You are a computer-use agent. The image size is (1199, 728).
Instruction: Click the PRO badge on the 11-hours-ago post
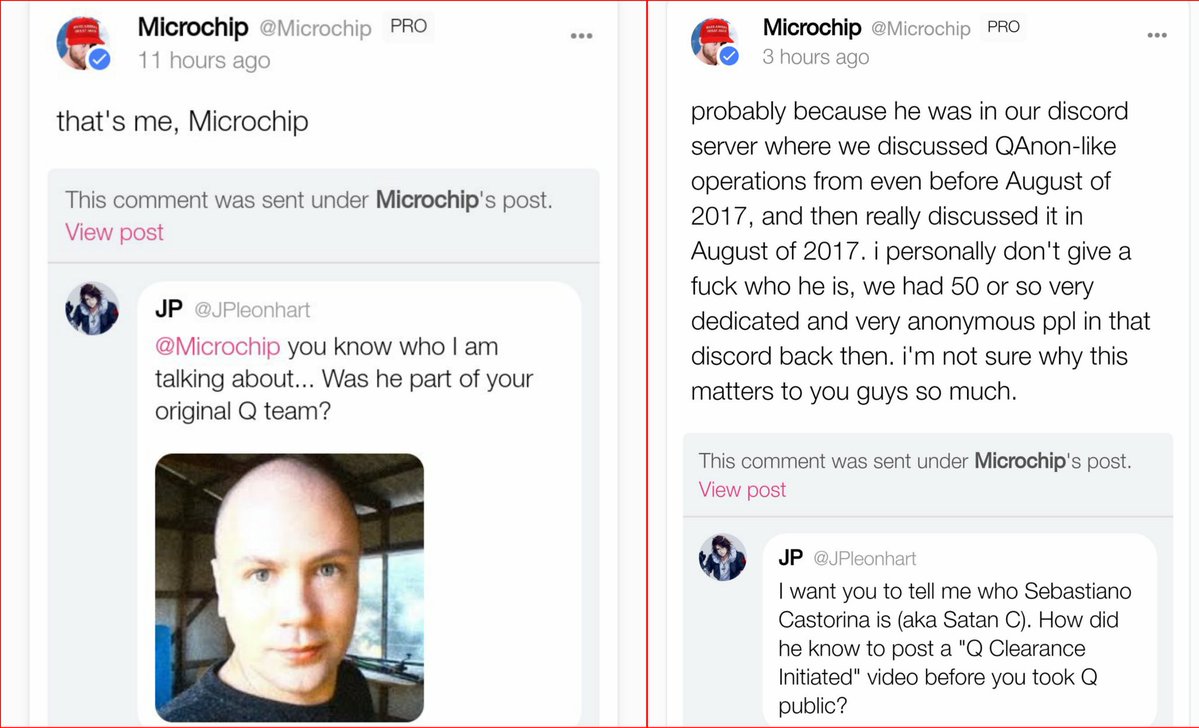[408, 27]
